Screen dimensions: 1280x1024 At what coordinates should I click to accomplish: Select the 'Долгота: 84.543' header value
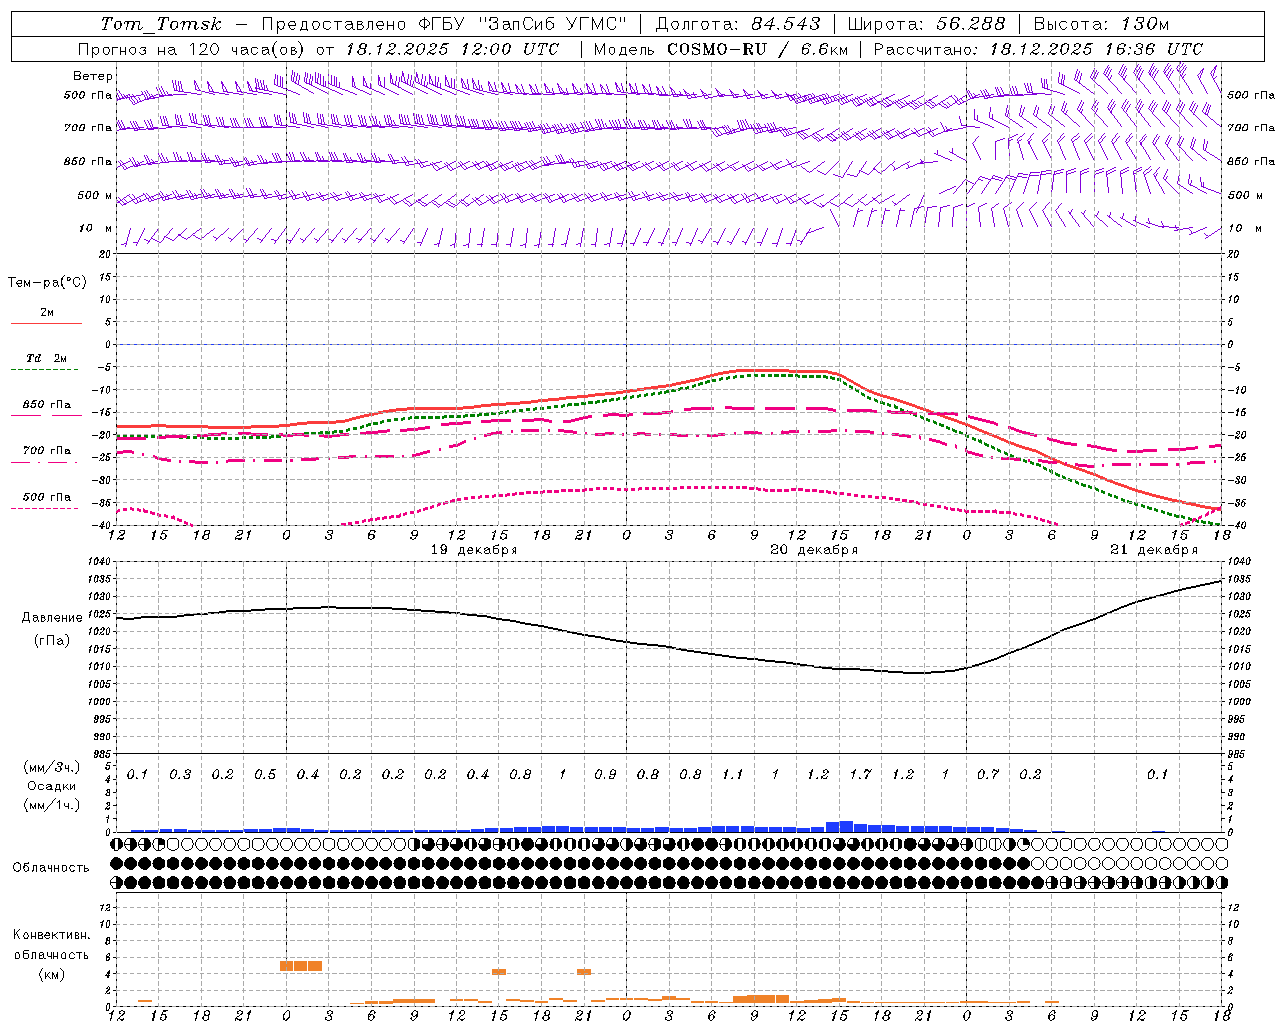[738, 24]
